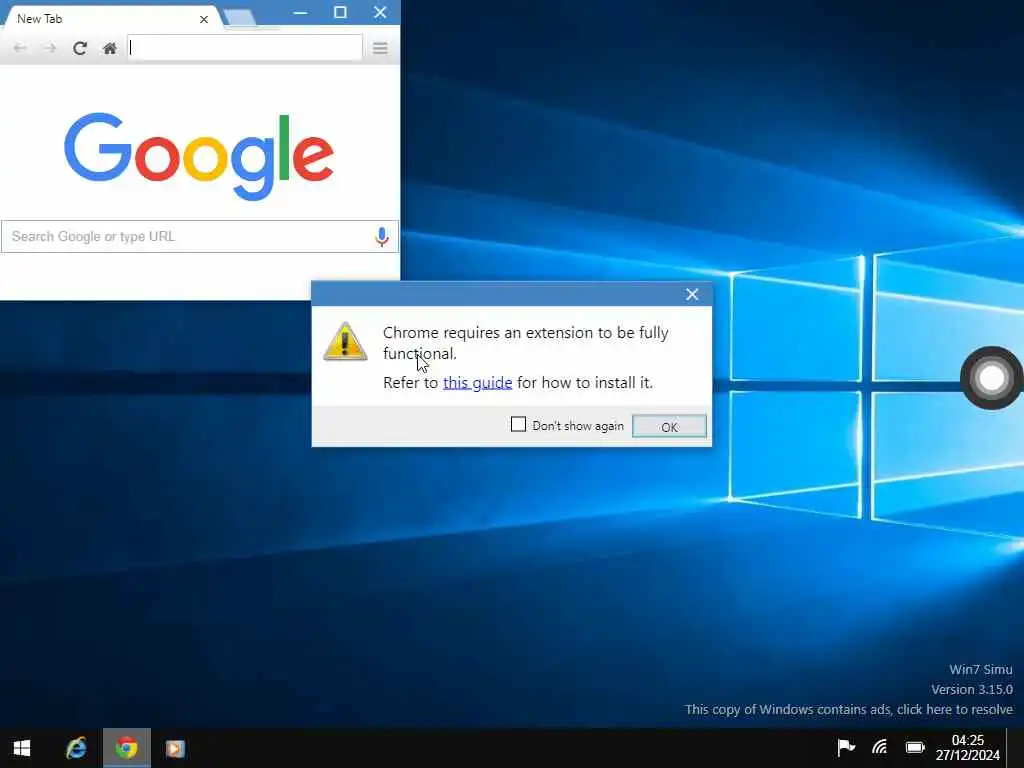The height and width of the screenshot is (768, 1024).
Task: Go back in Chrome
Action: [20, 48]
